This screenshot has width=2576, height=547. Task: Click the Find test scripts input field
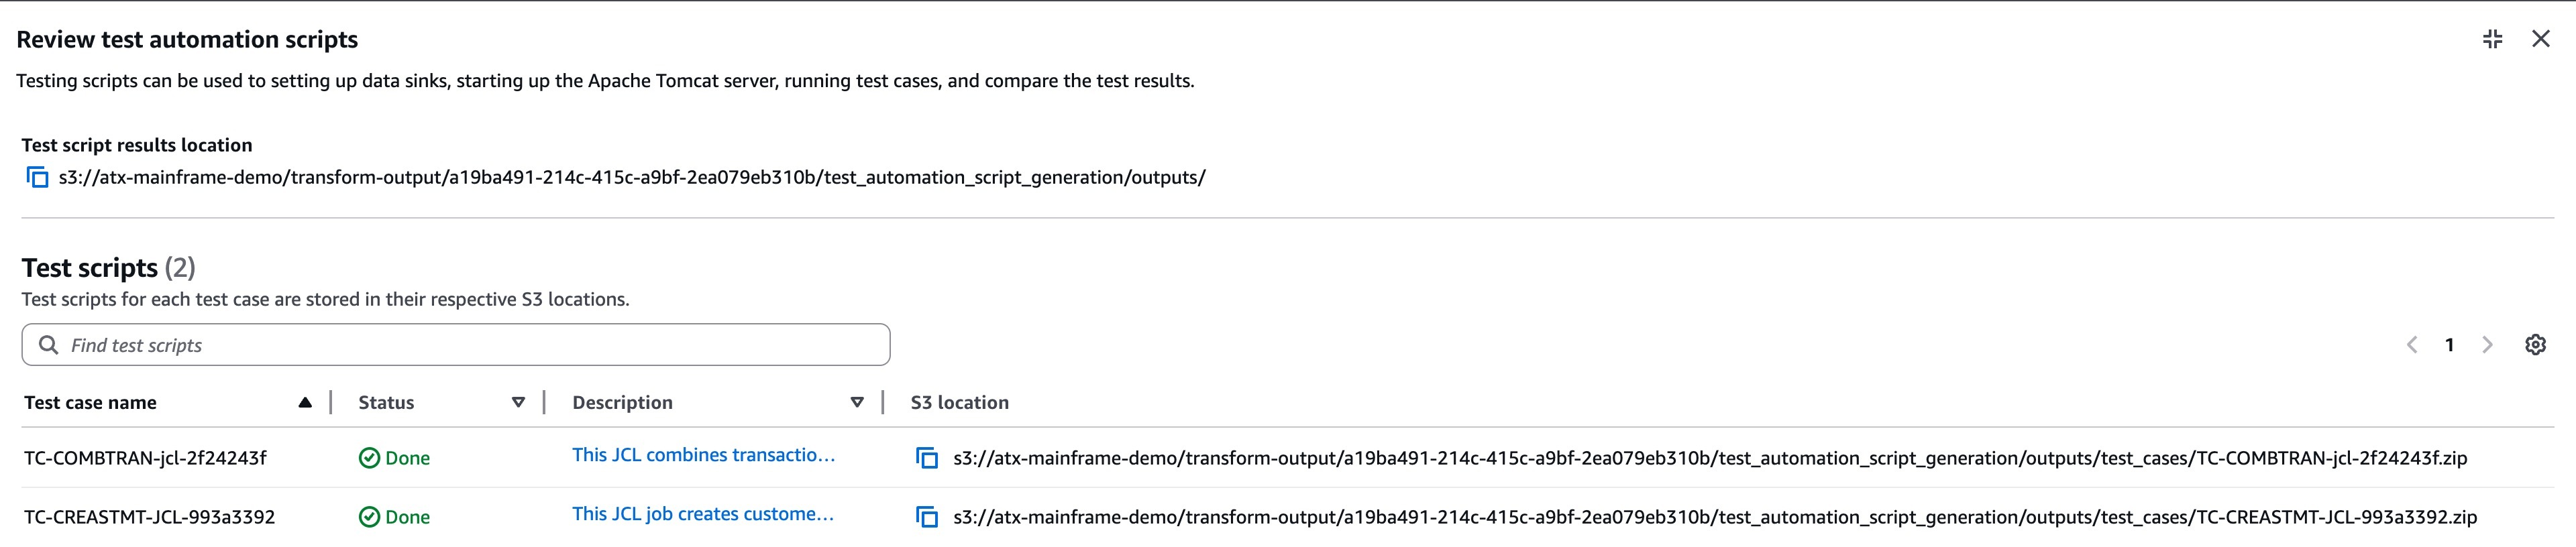click(x=400, y=344)
